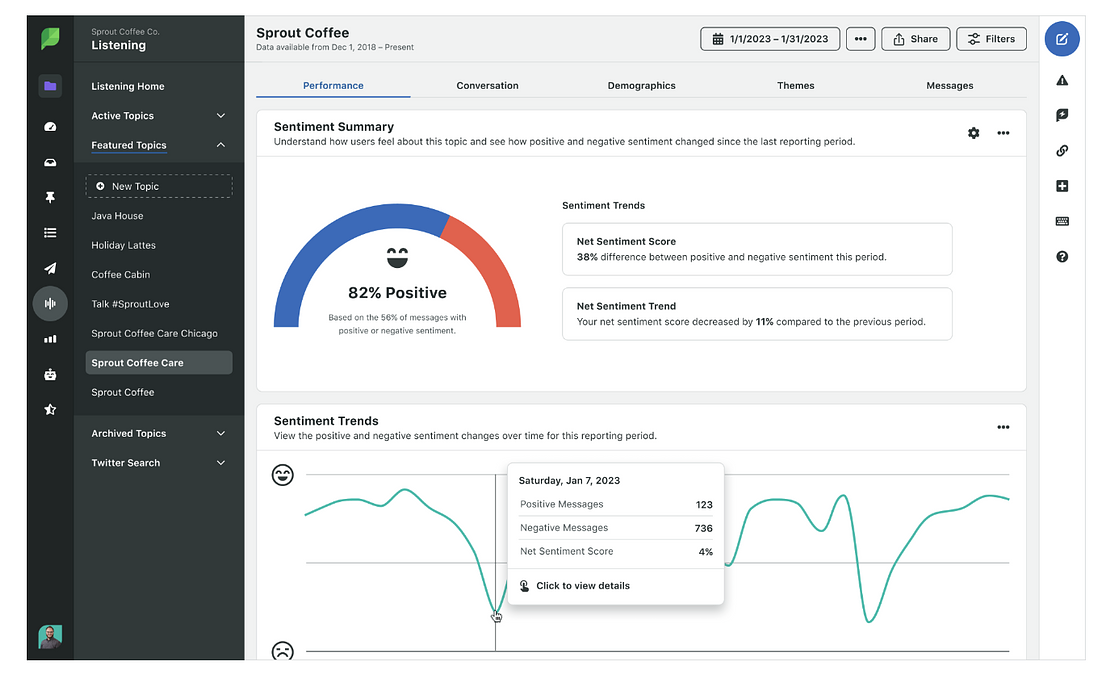Open the alert triangle notifications icon

pyautogui.click(x=1062, y=80)
